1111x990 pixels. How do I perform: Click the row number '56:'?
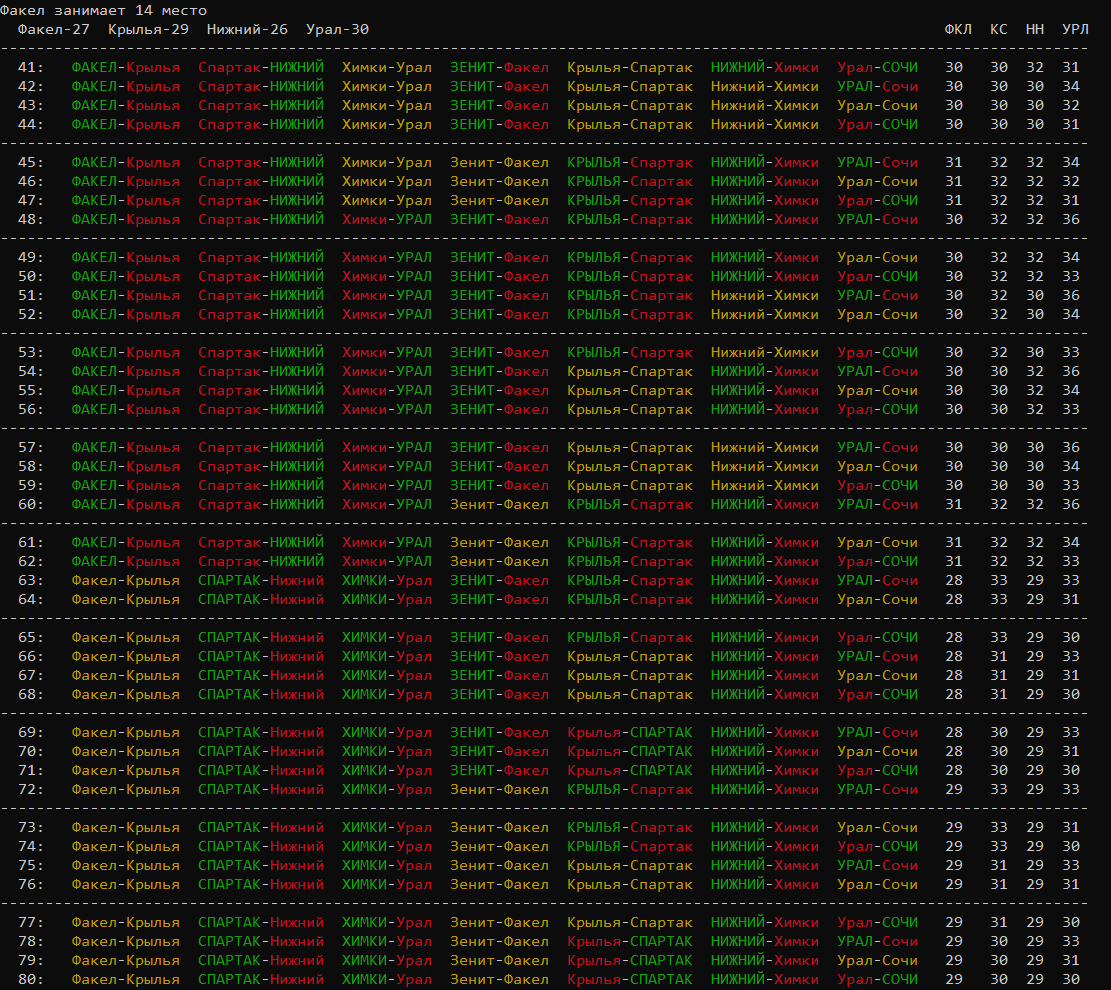coord(31,410)
